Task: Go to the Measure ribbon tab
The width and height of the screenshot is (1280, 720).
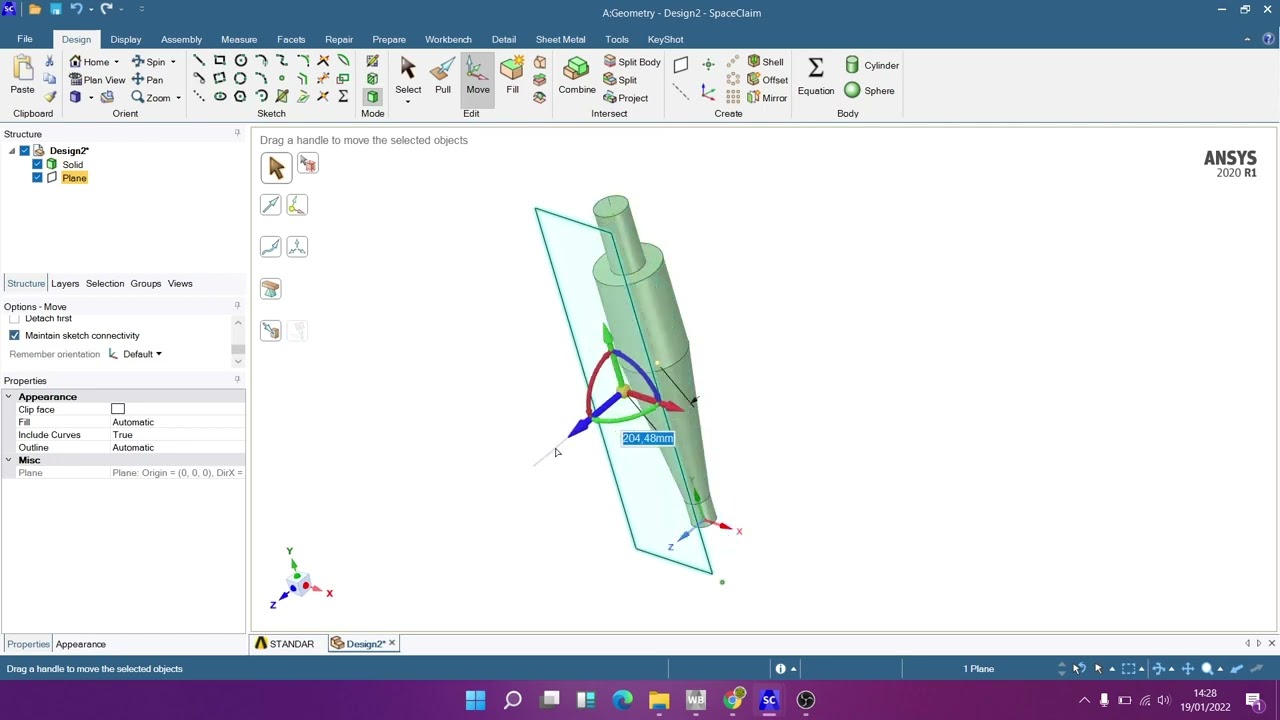Action: (239, 39)
